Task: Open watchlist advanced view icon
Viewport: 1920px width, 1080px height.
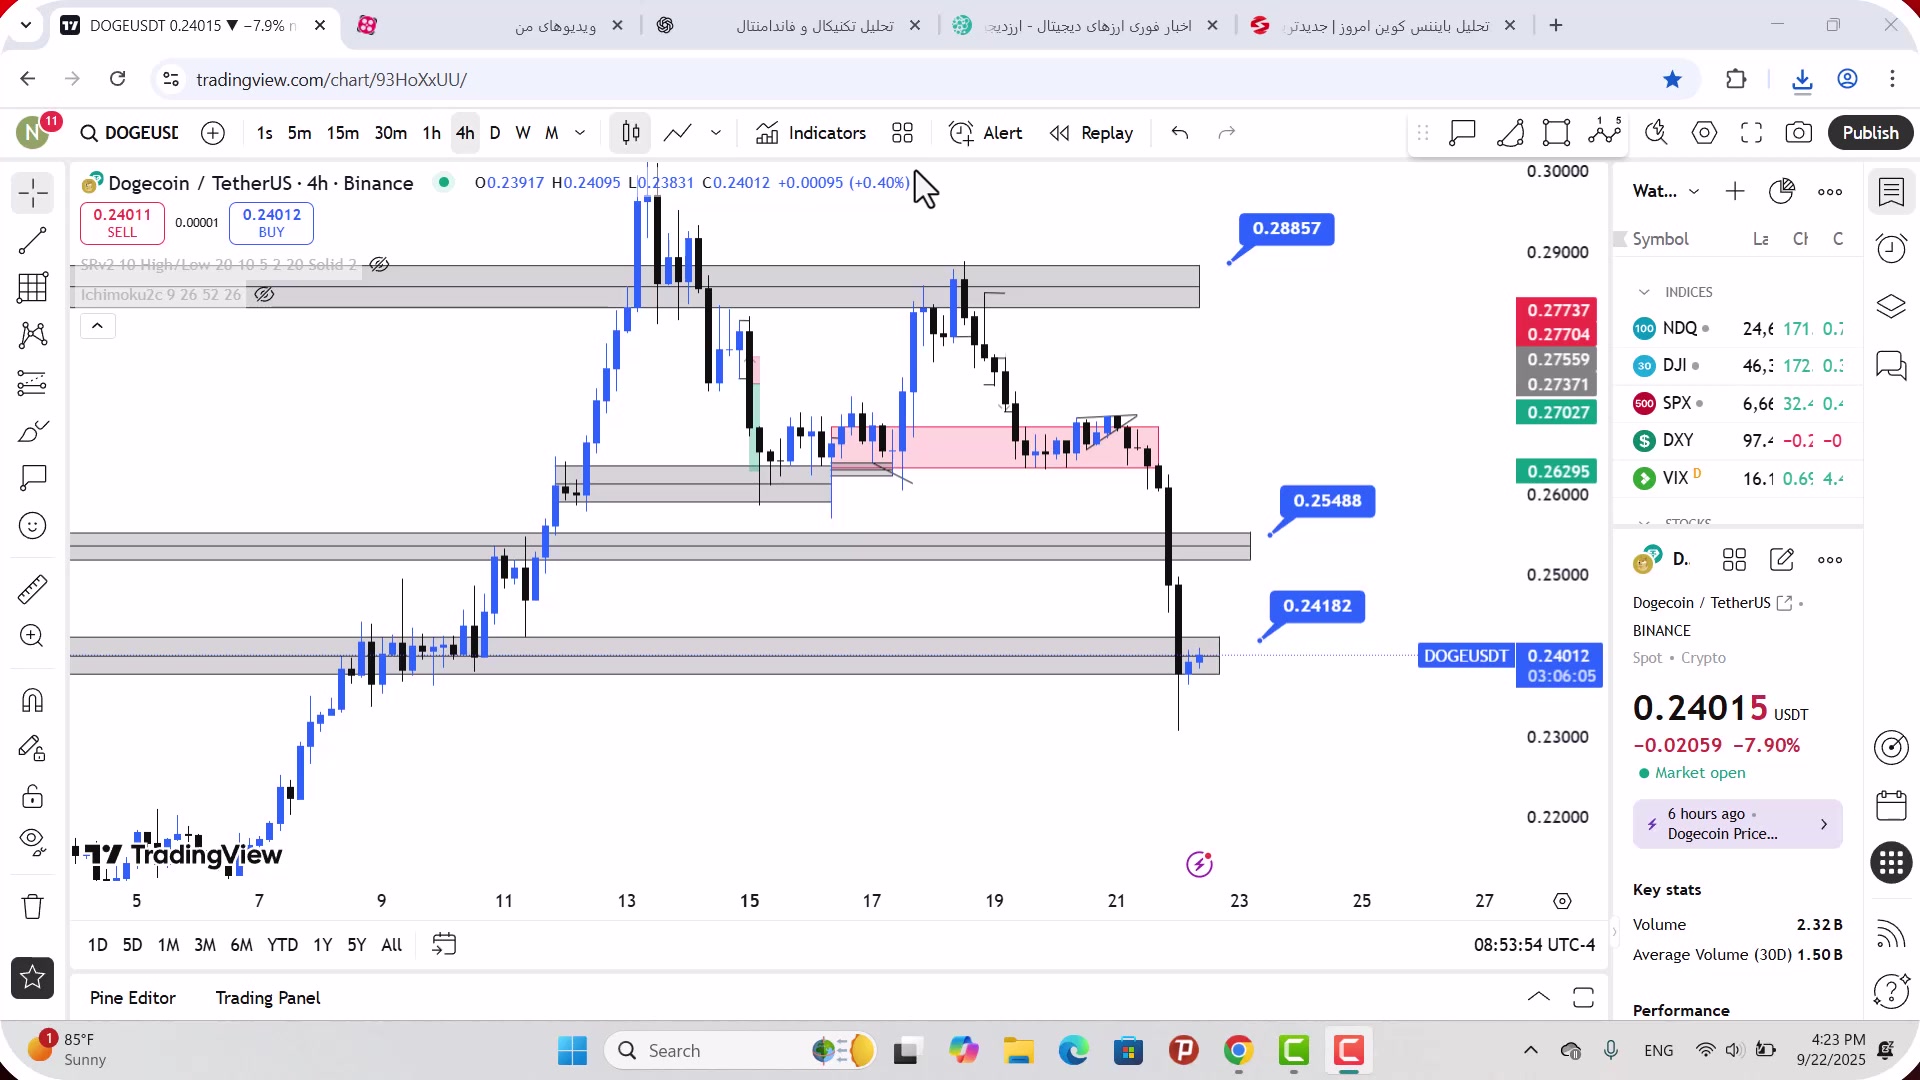Action: click(1782, 191)
